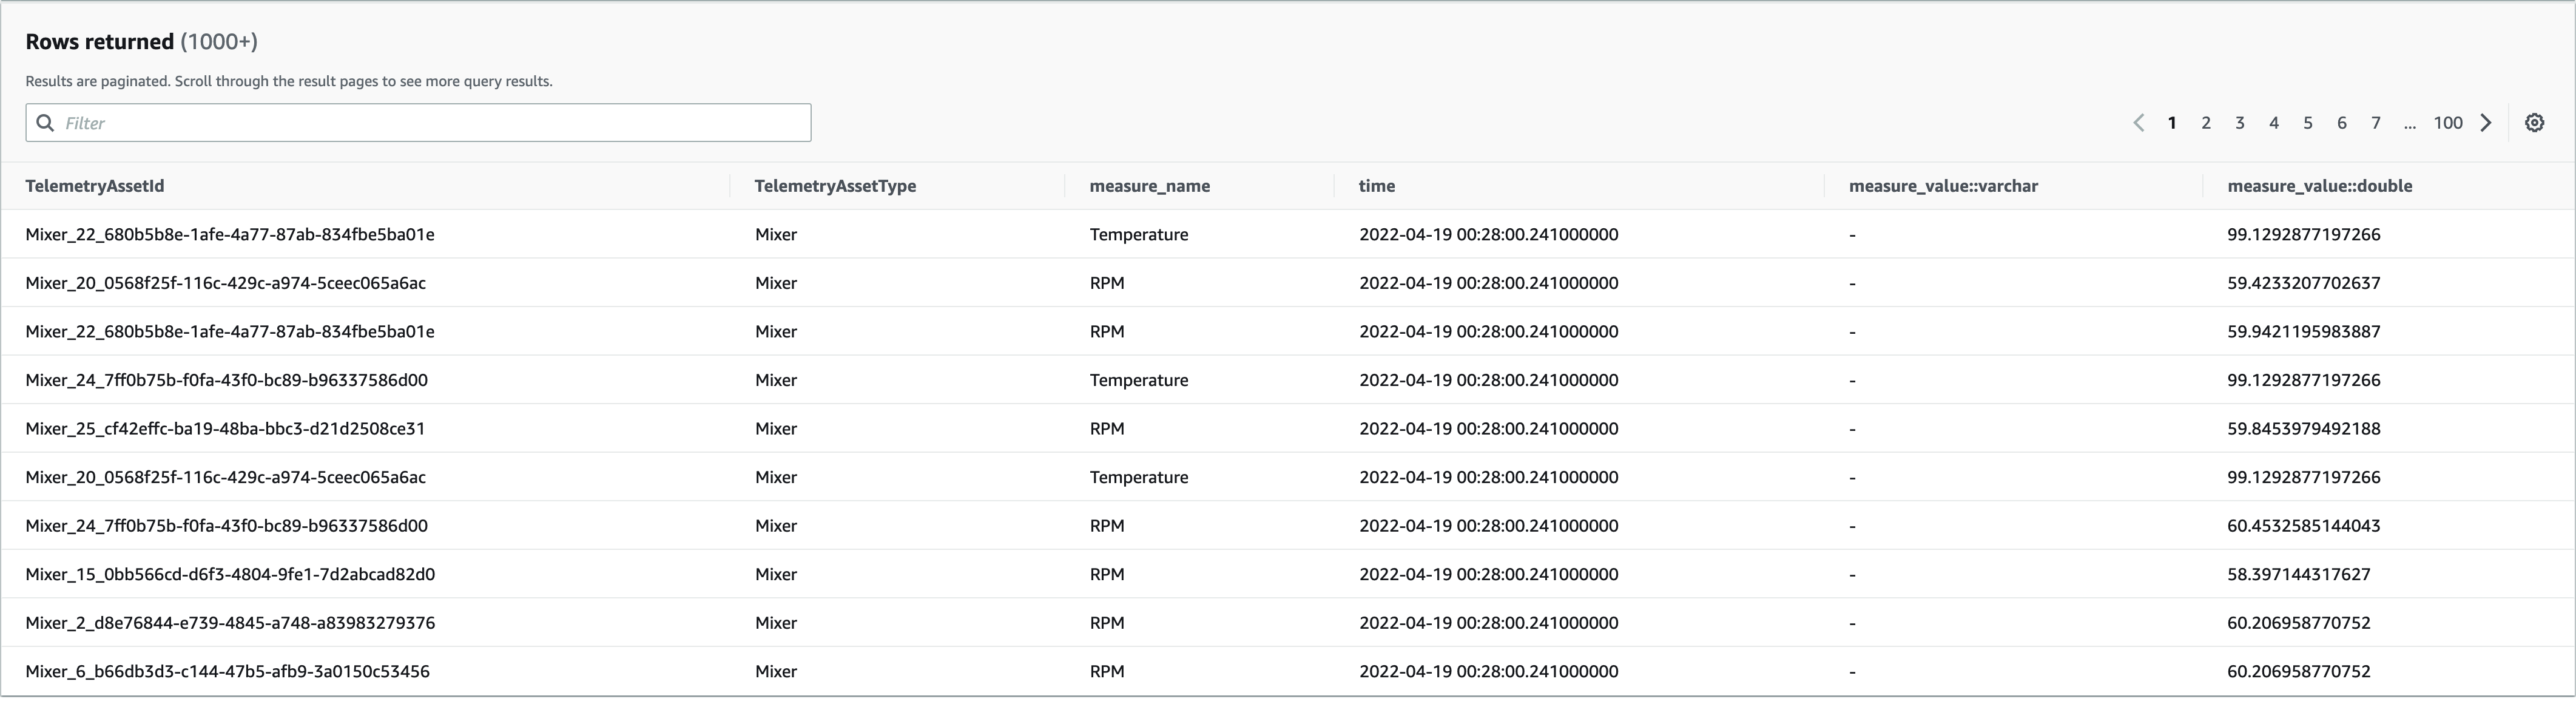Open table preferences gear icon
The width and height of the screenshot is (2576, 704).
click(2534, 123)
